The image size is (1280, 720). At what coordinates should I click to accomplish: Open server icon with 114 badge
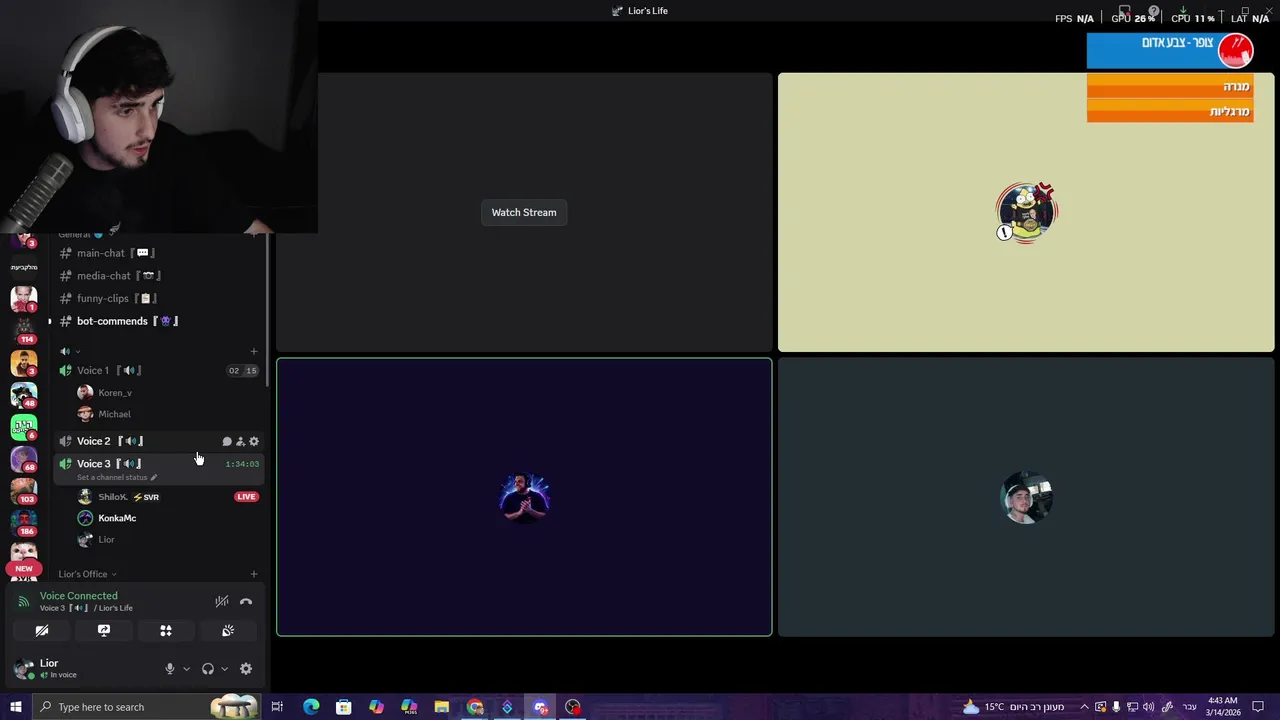24,330
